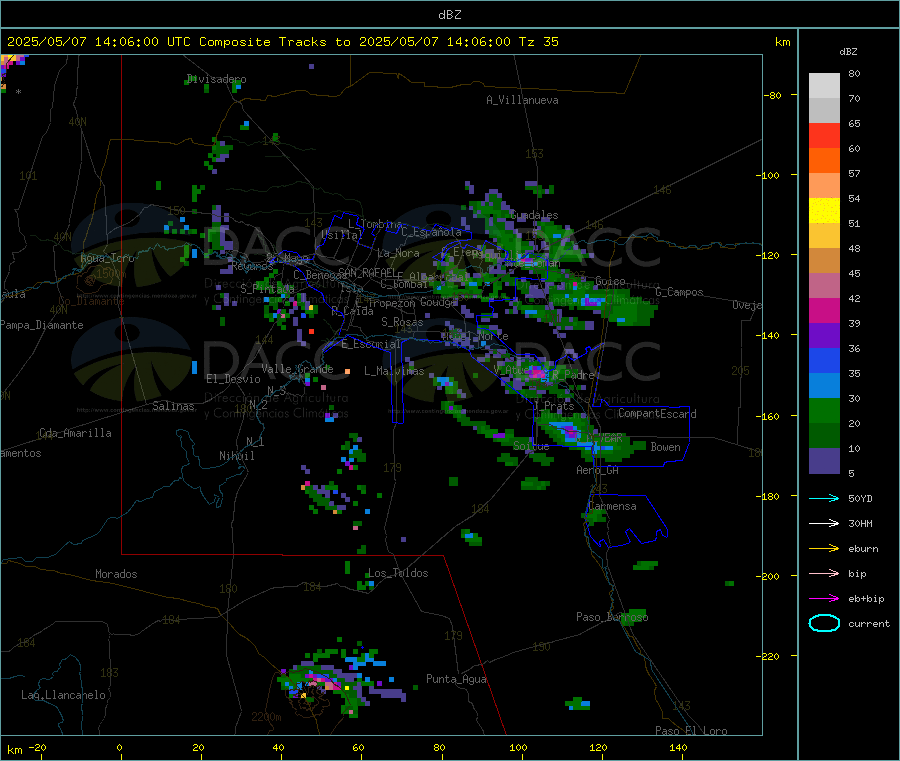This screenshot has width=900, height=761.
Task: Click the Punta_Agua map label
Action: point(456,679)
